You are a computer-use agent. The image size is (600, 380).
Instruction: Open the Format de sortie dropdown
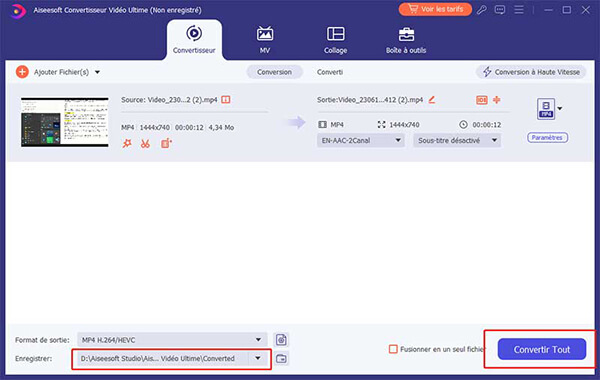coord(172,340)
